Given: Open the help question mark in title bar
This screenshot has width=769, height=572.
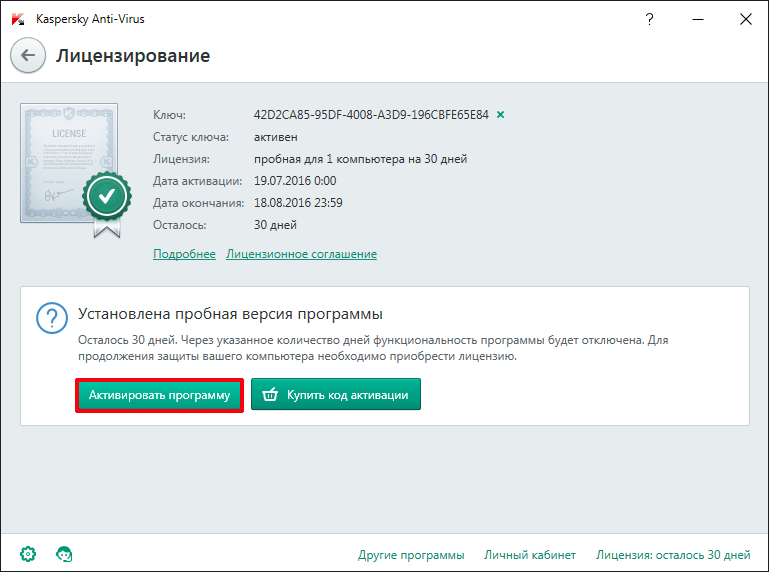Looking at the screenshot, I should pyautogui.click(x=649, y=19).
